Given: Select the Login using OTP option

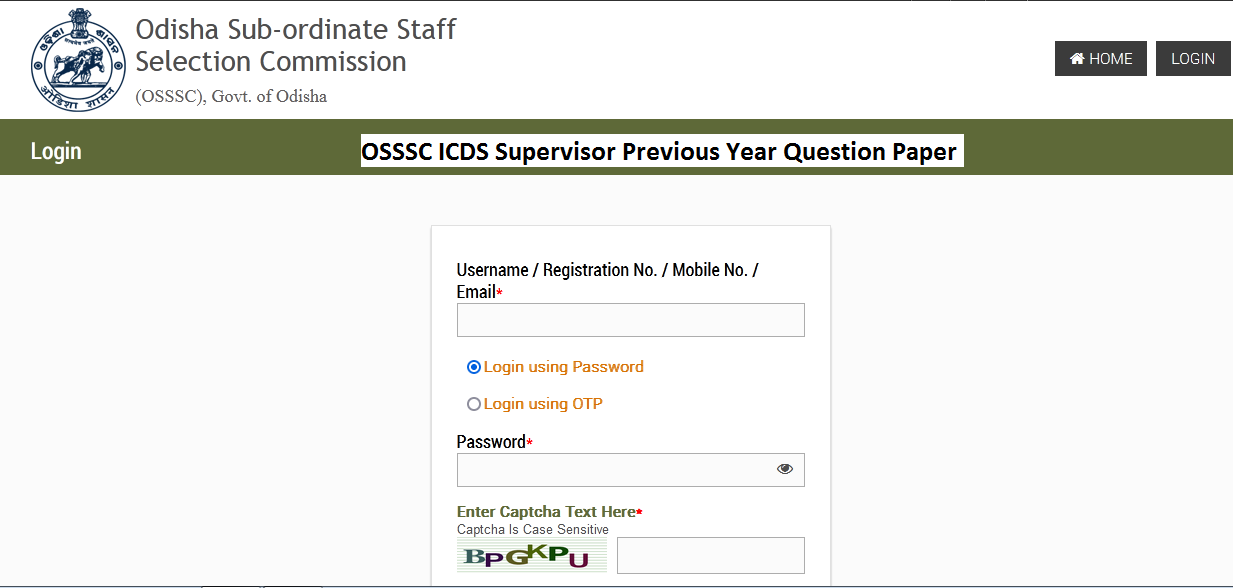Looking at the screenshot, I should pyautogui.click(x=473, y=403).
